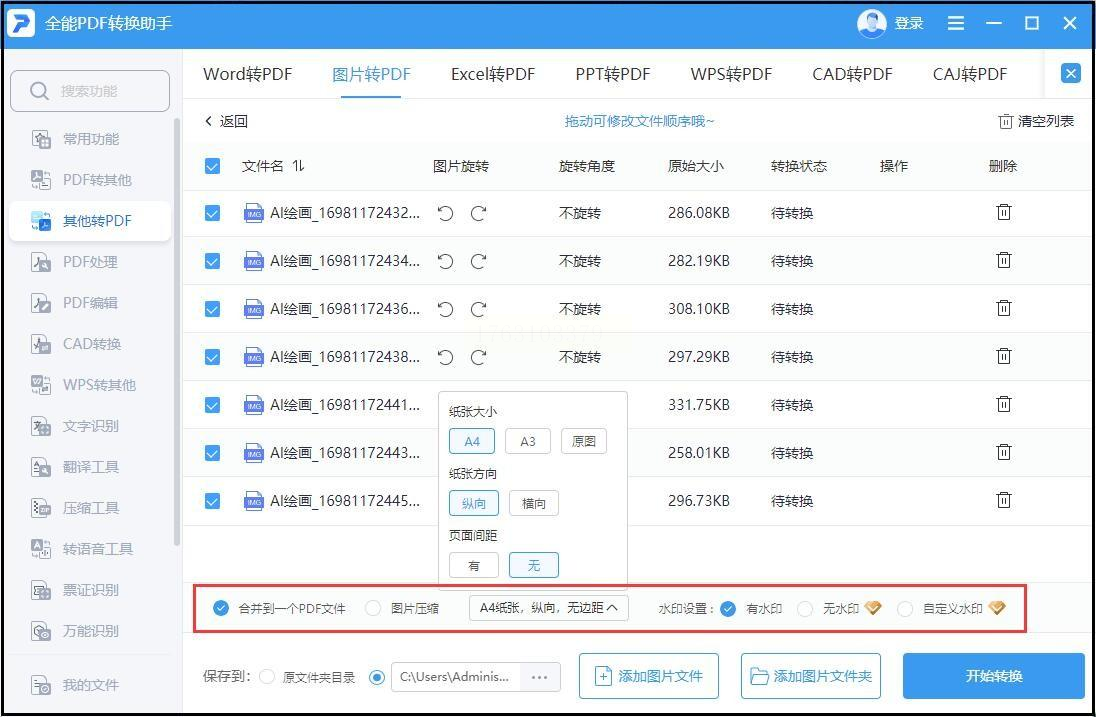This screenshot has height=717, width=1096.
Task: Collapse the A4纸张，纵向，无边距 dropdown
Action: pos(549,608)
